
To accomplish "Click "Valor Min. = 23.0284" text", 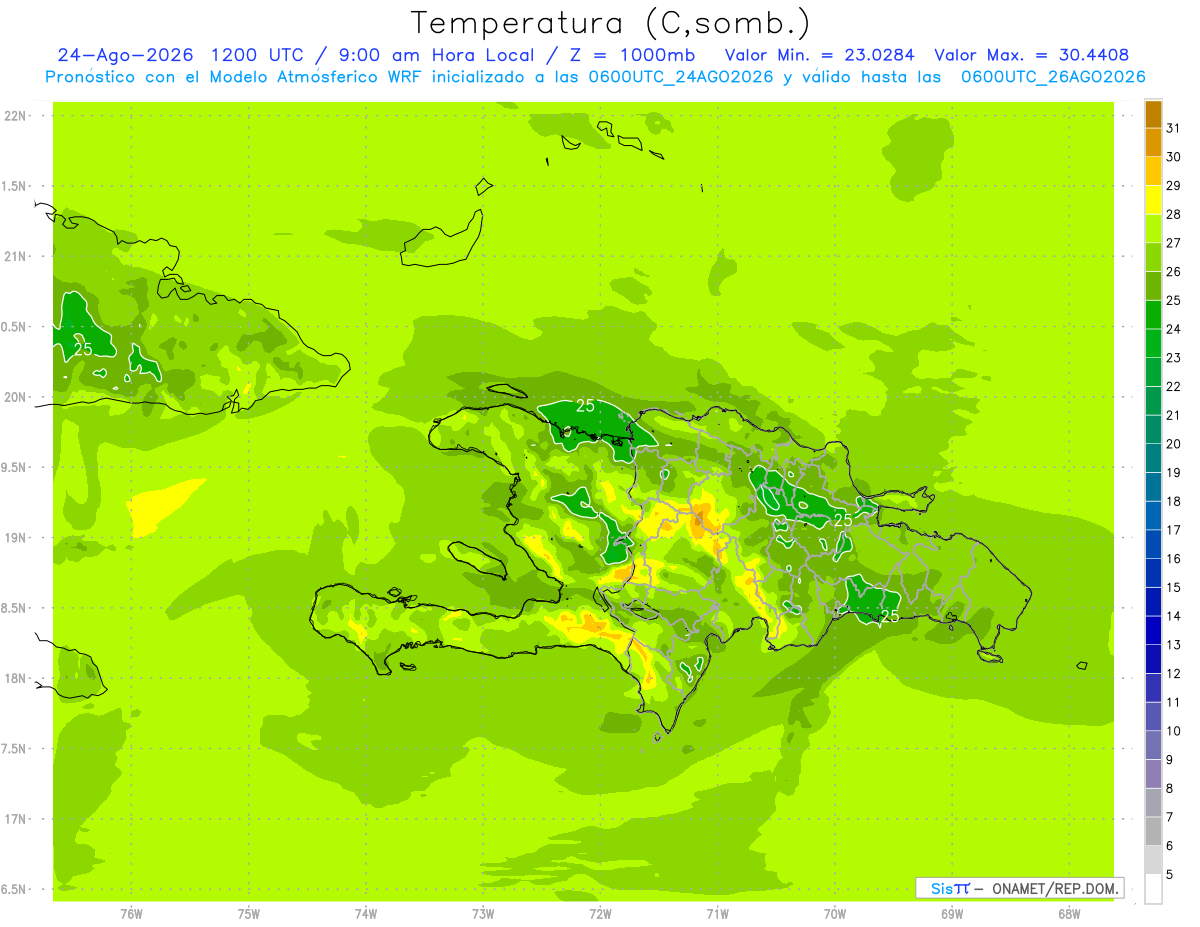I will click(819, 55).
